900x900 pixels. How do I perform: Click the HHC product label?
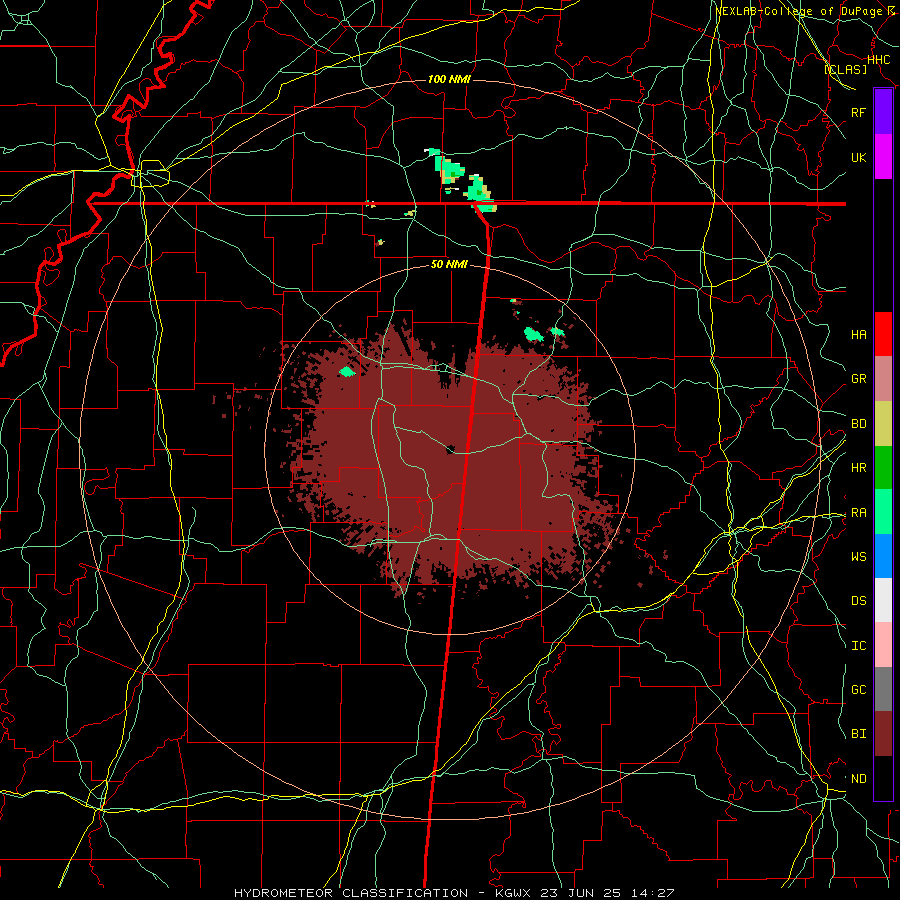tap(879, 59)
